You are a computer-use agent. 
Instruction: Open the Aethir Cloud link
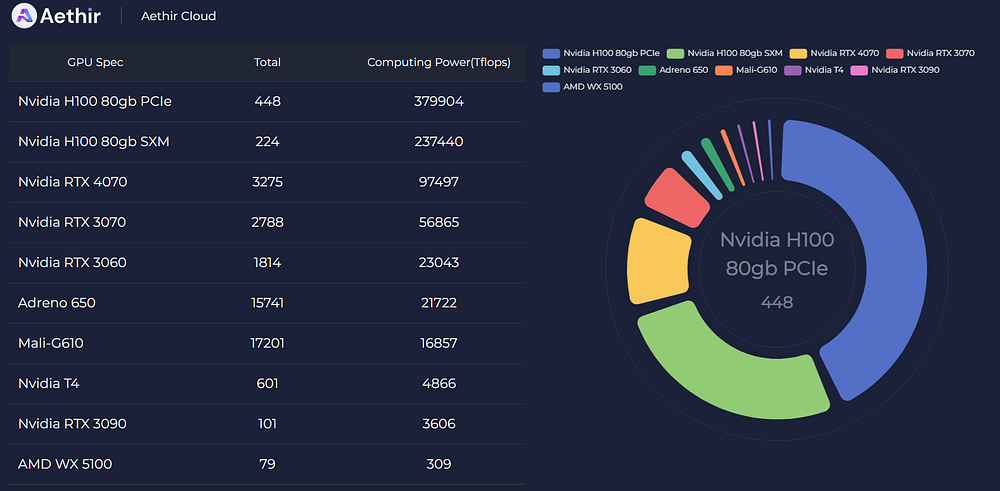tap(179, 16)
